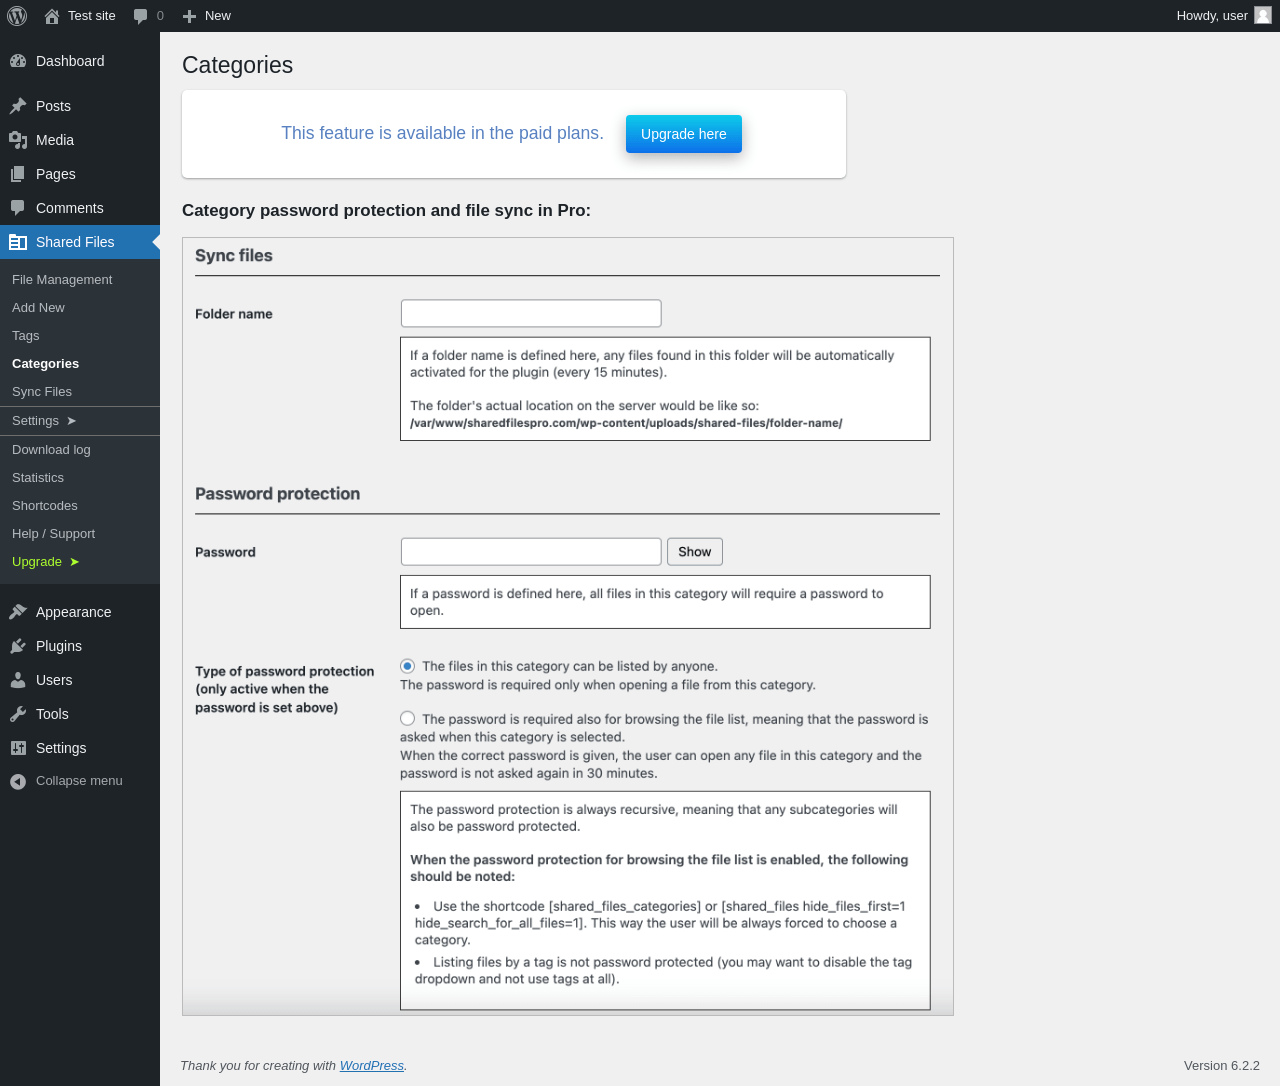Follow the WordPress footer link

(372, 1066)
